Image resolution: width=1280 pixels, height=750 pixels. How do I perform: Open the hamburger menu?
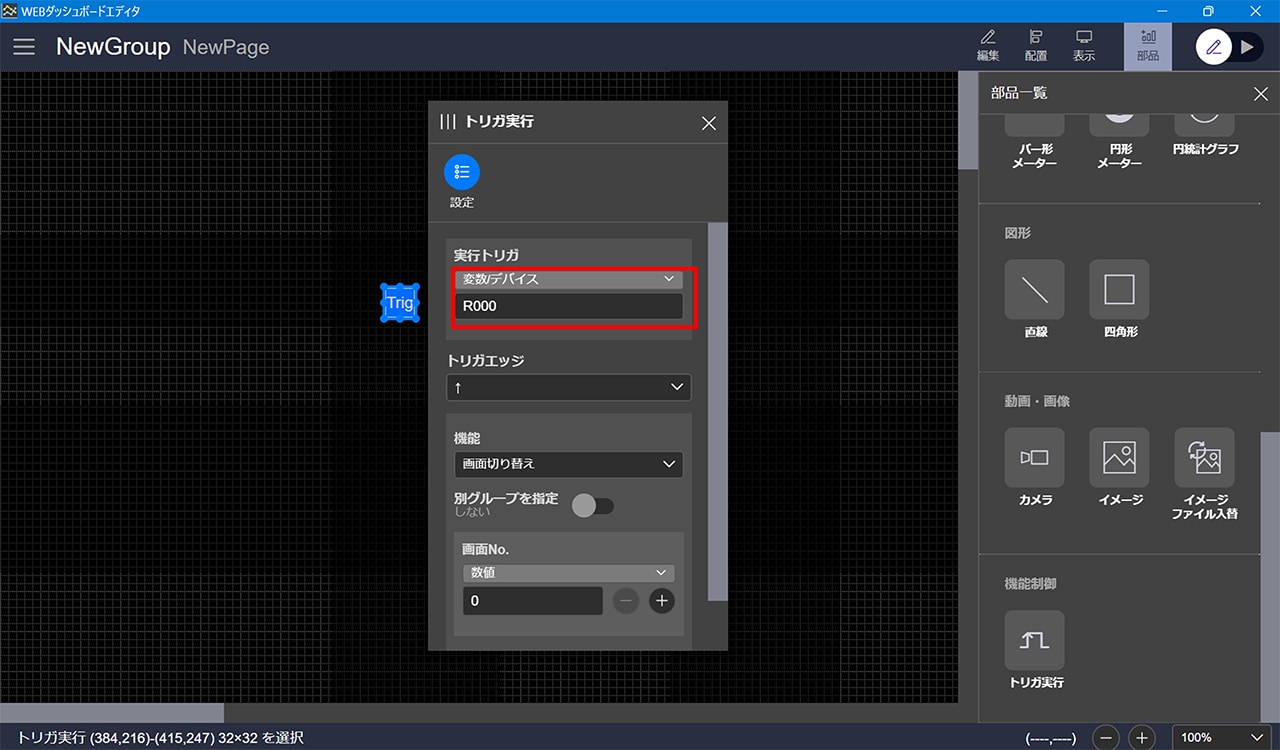[x=24, y=47]
